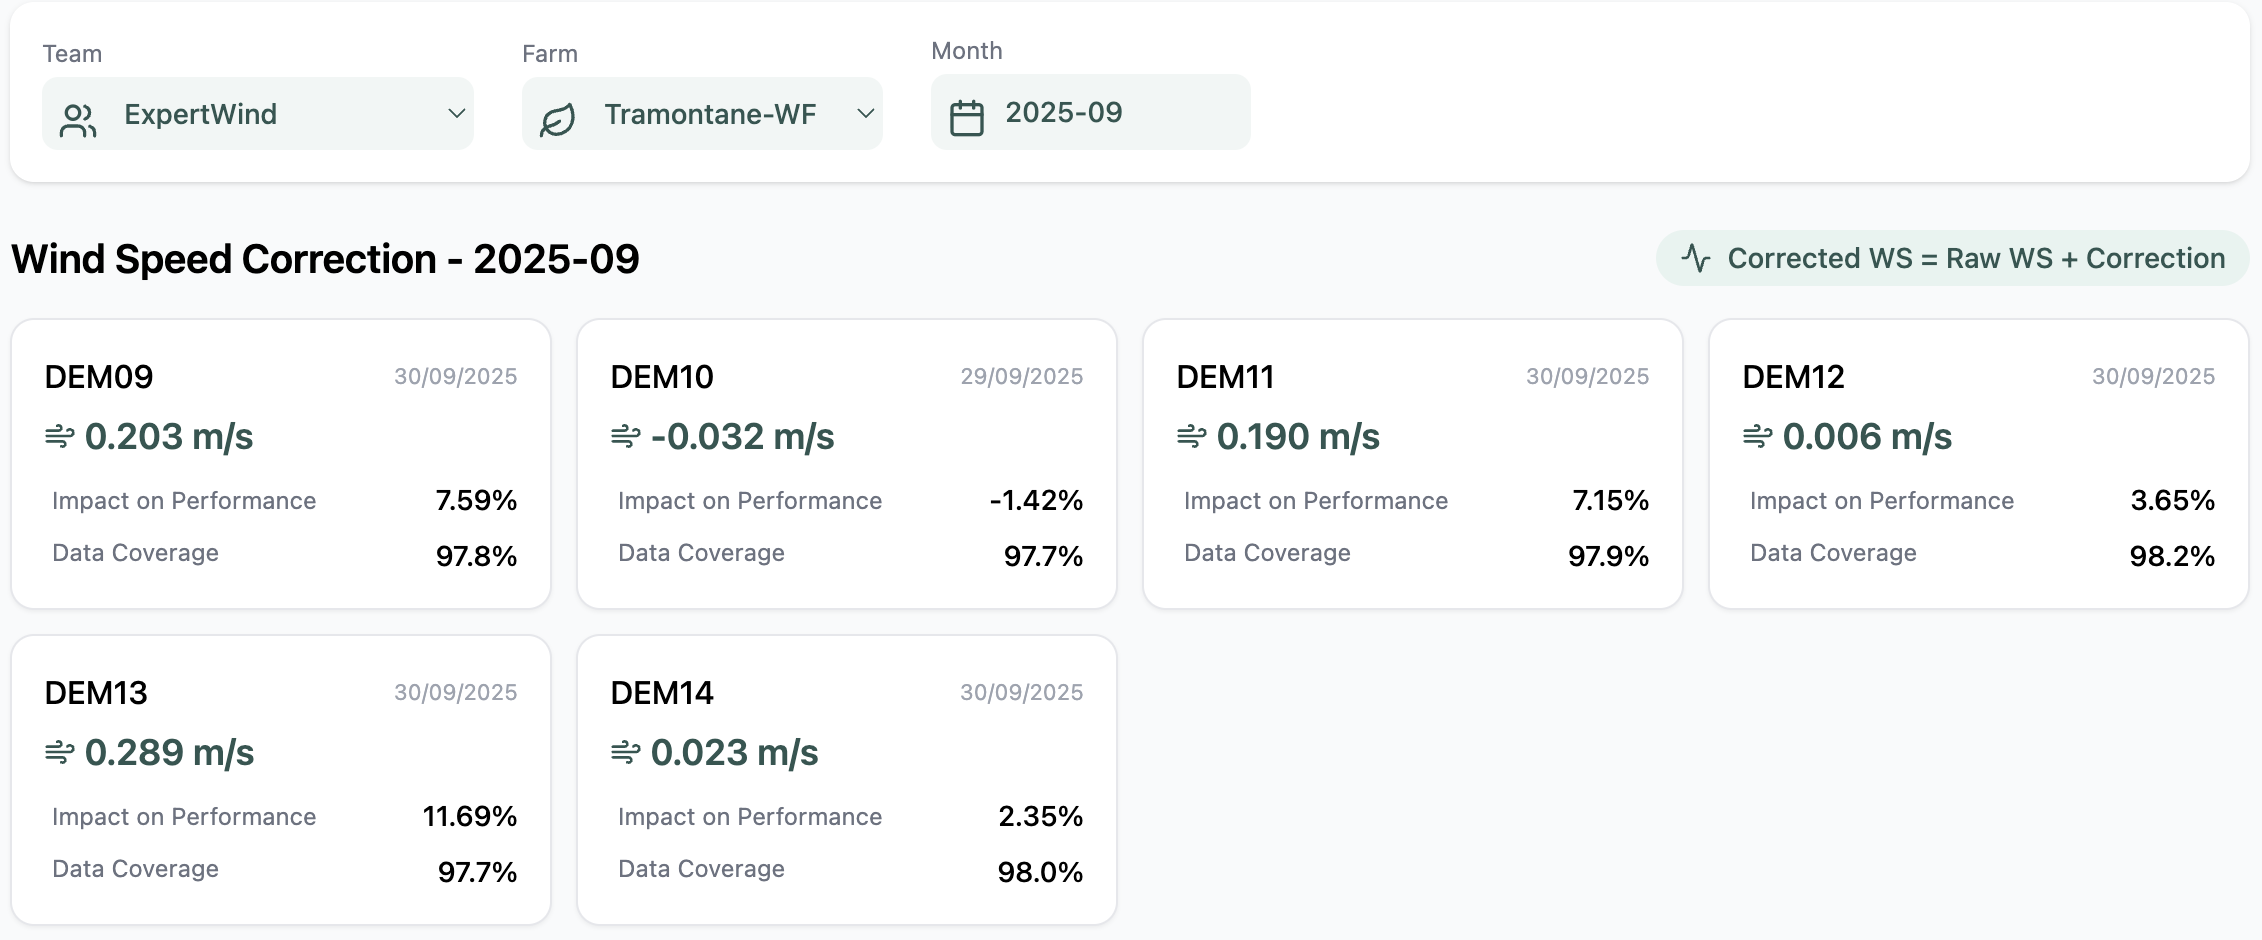Click the wind icon on DEM09 card
This screenshot has height=940, width=2262.
[60, 436]
